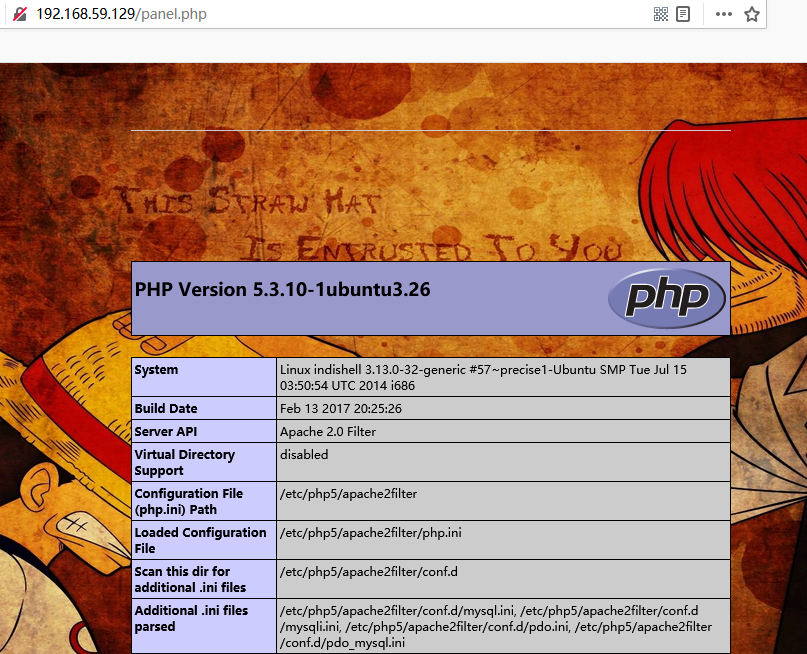Select the /etc/php5/apache2filter/conf.d value
The width and height of the screenshot is (807, 654).
point(369,572)
